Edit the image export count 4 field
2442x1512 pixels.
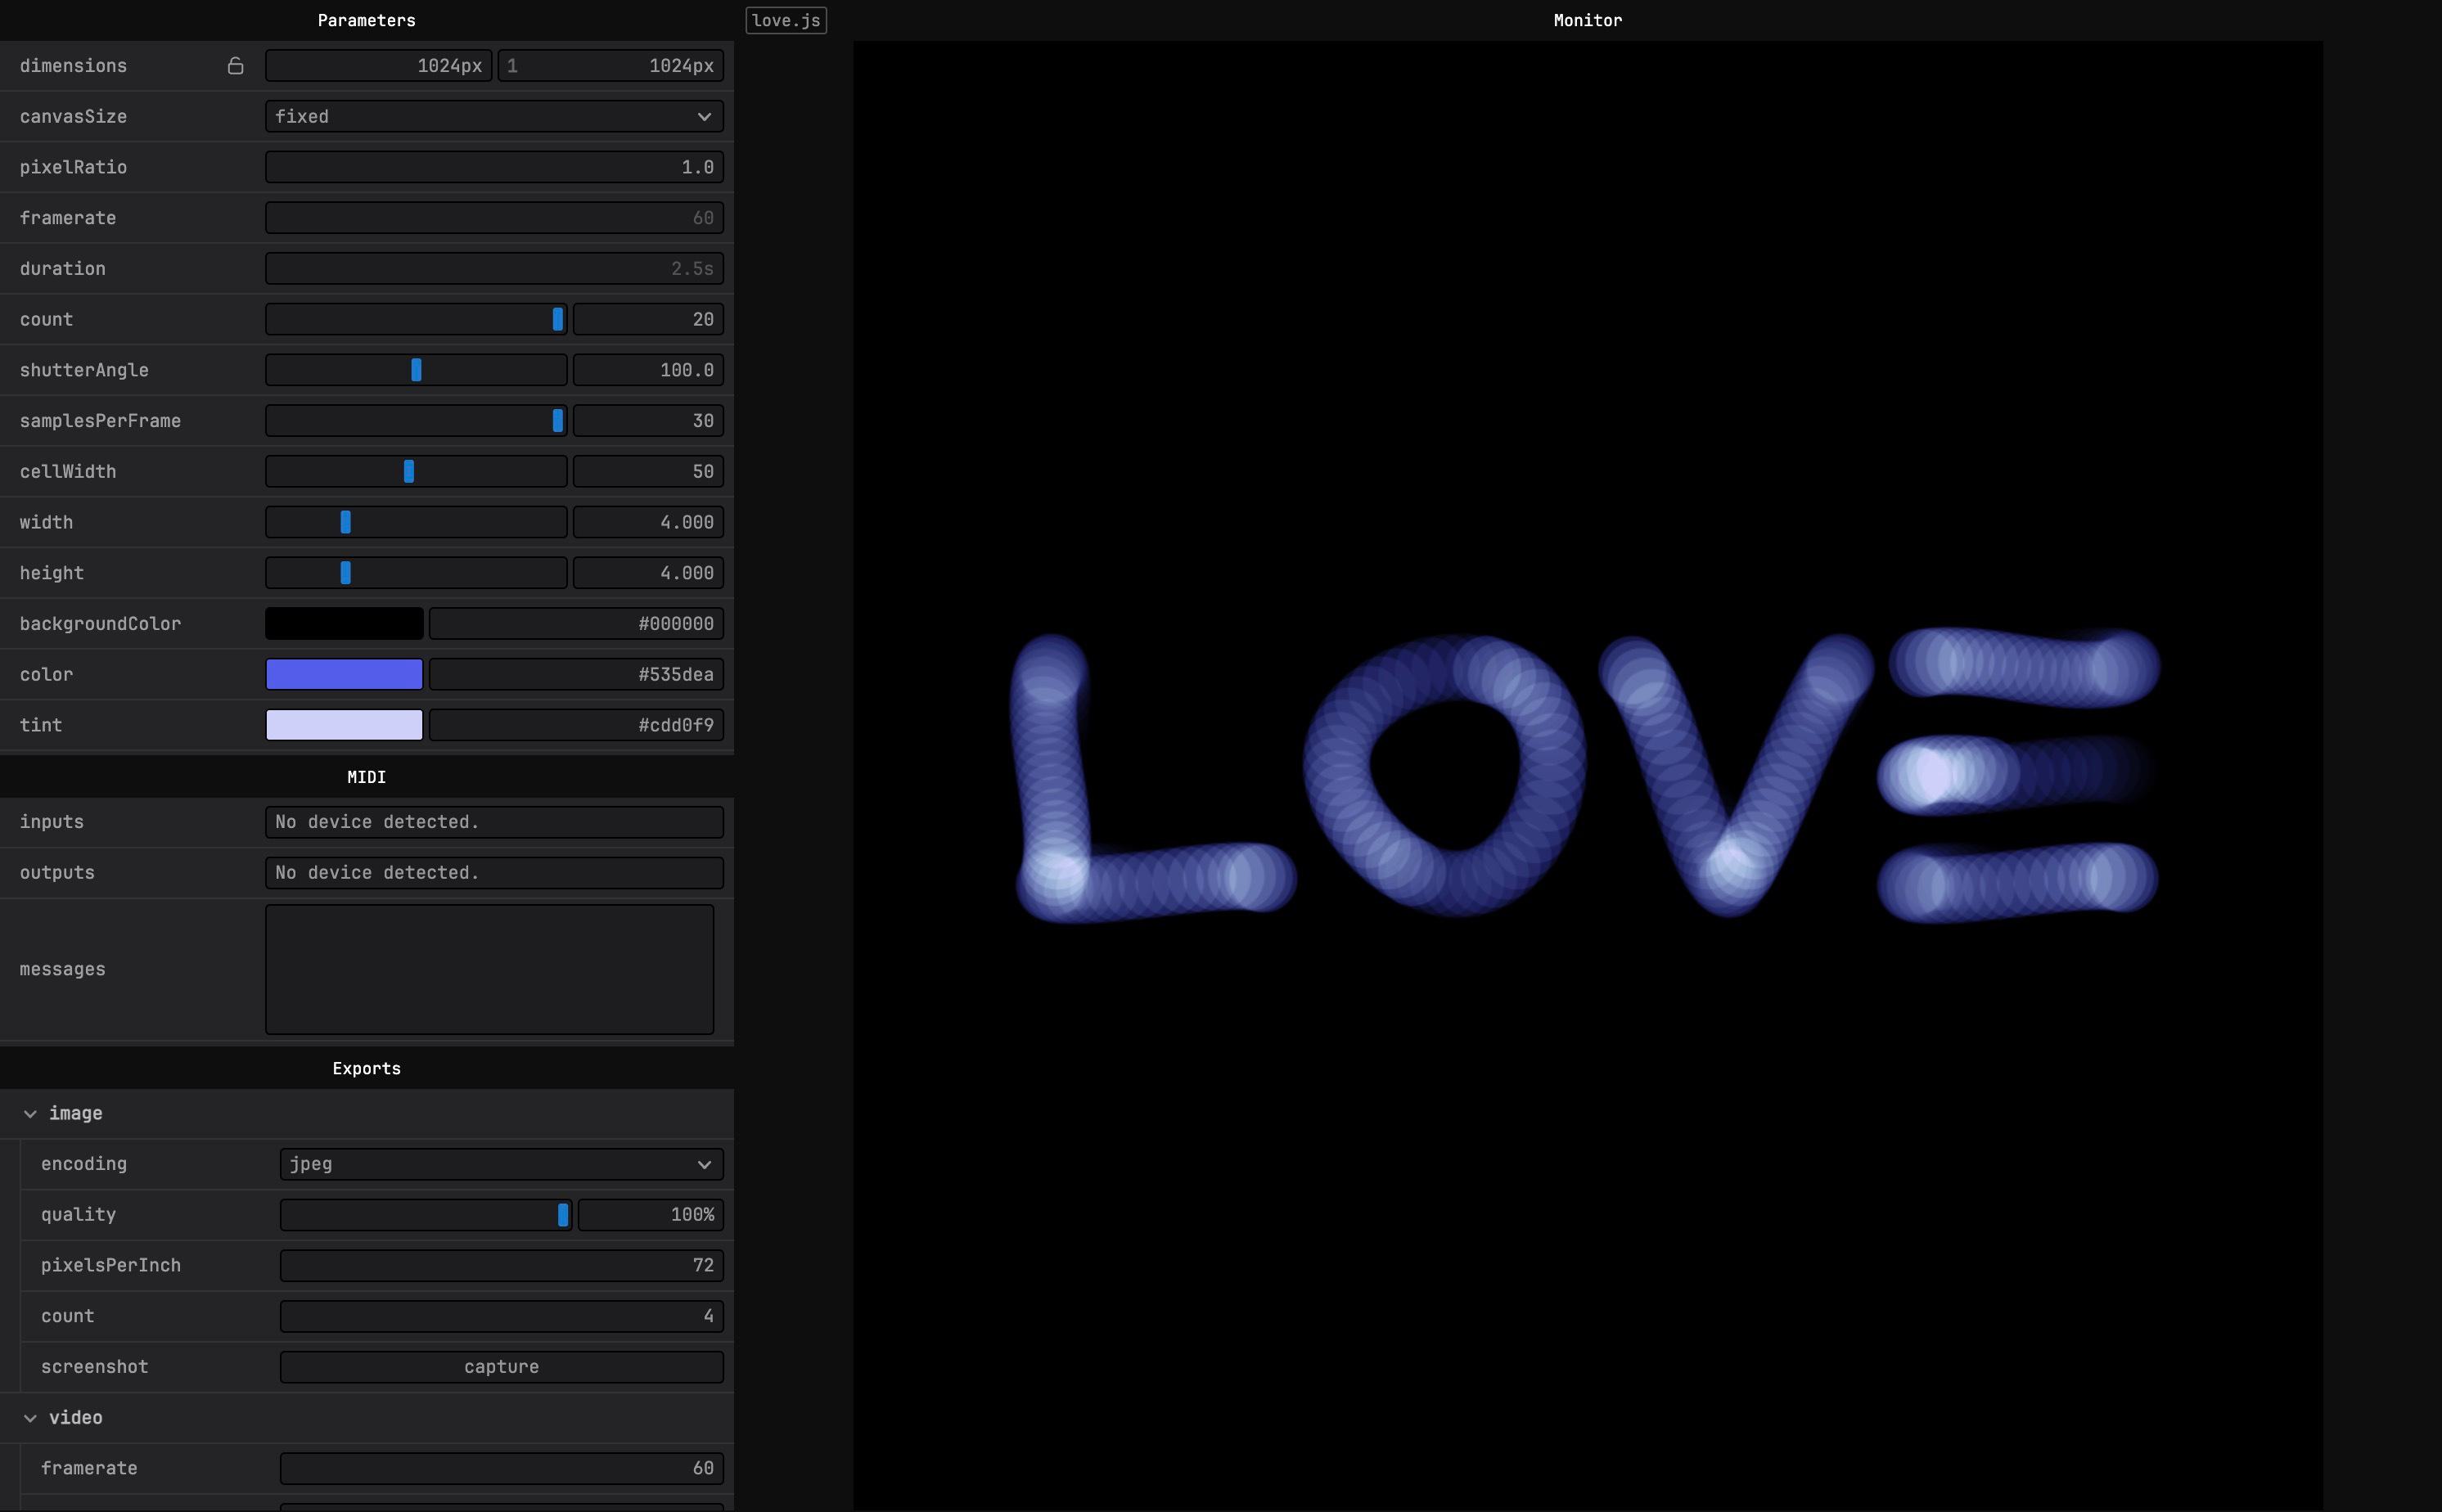click(501, 1316)
